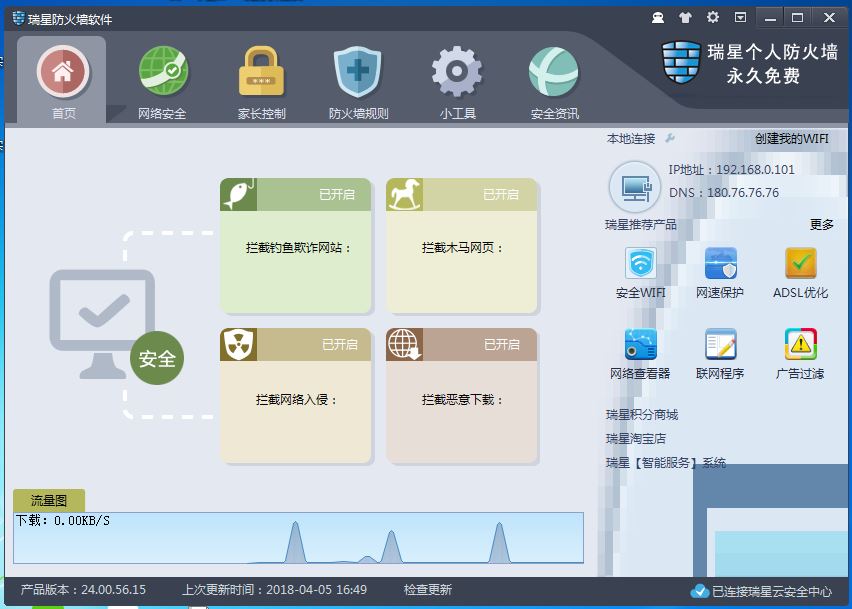Open 广告过滤 ad filter tool
The width and height of the screenshot is (852, 609).
[800, 354]
